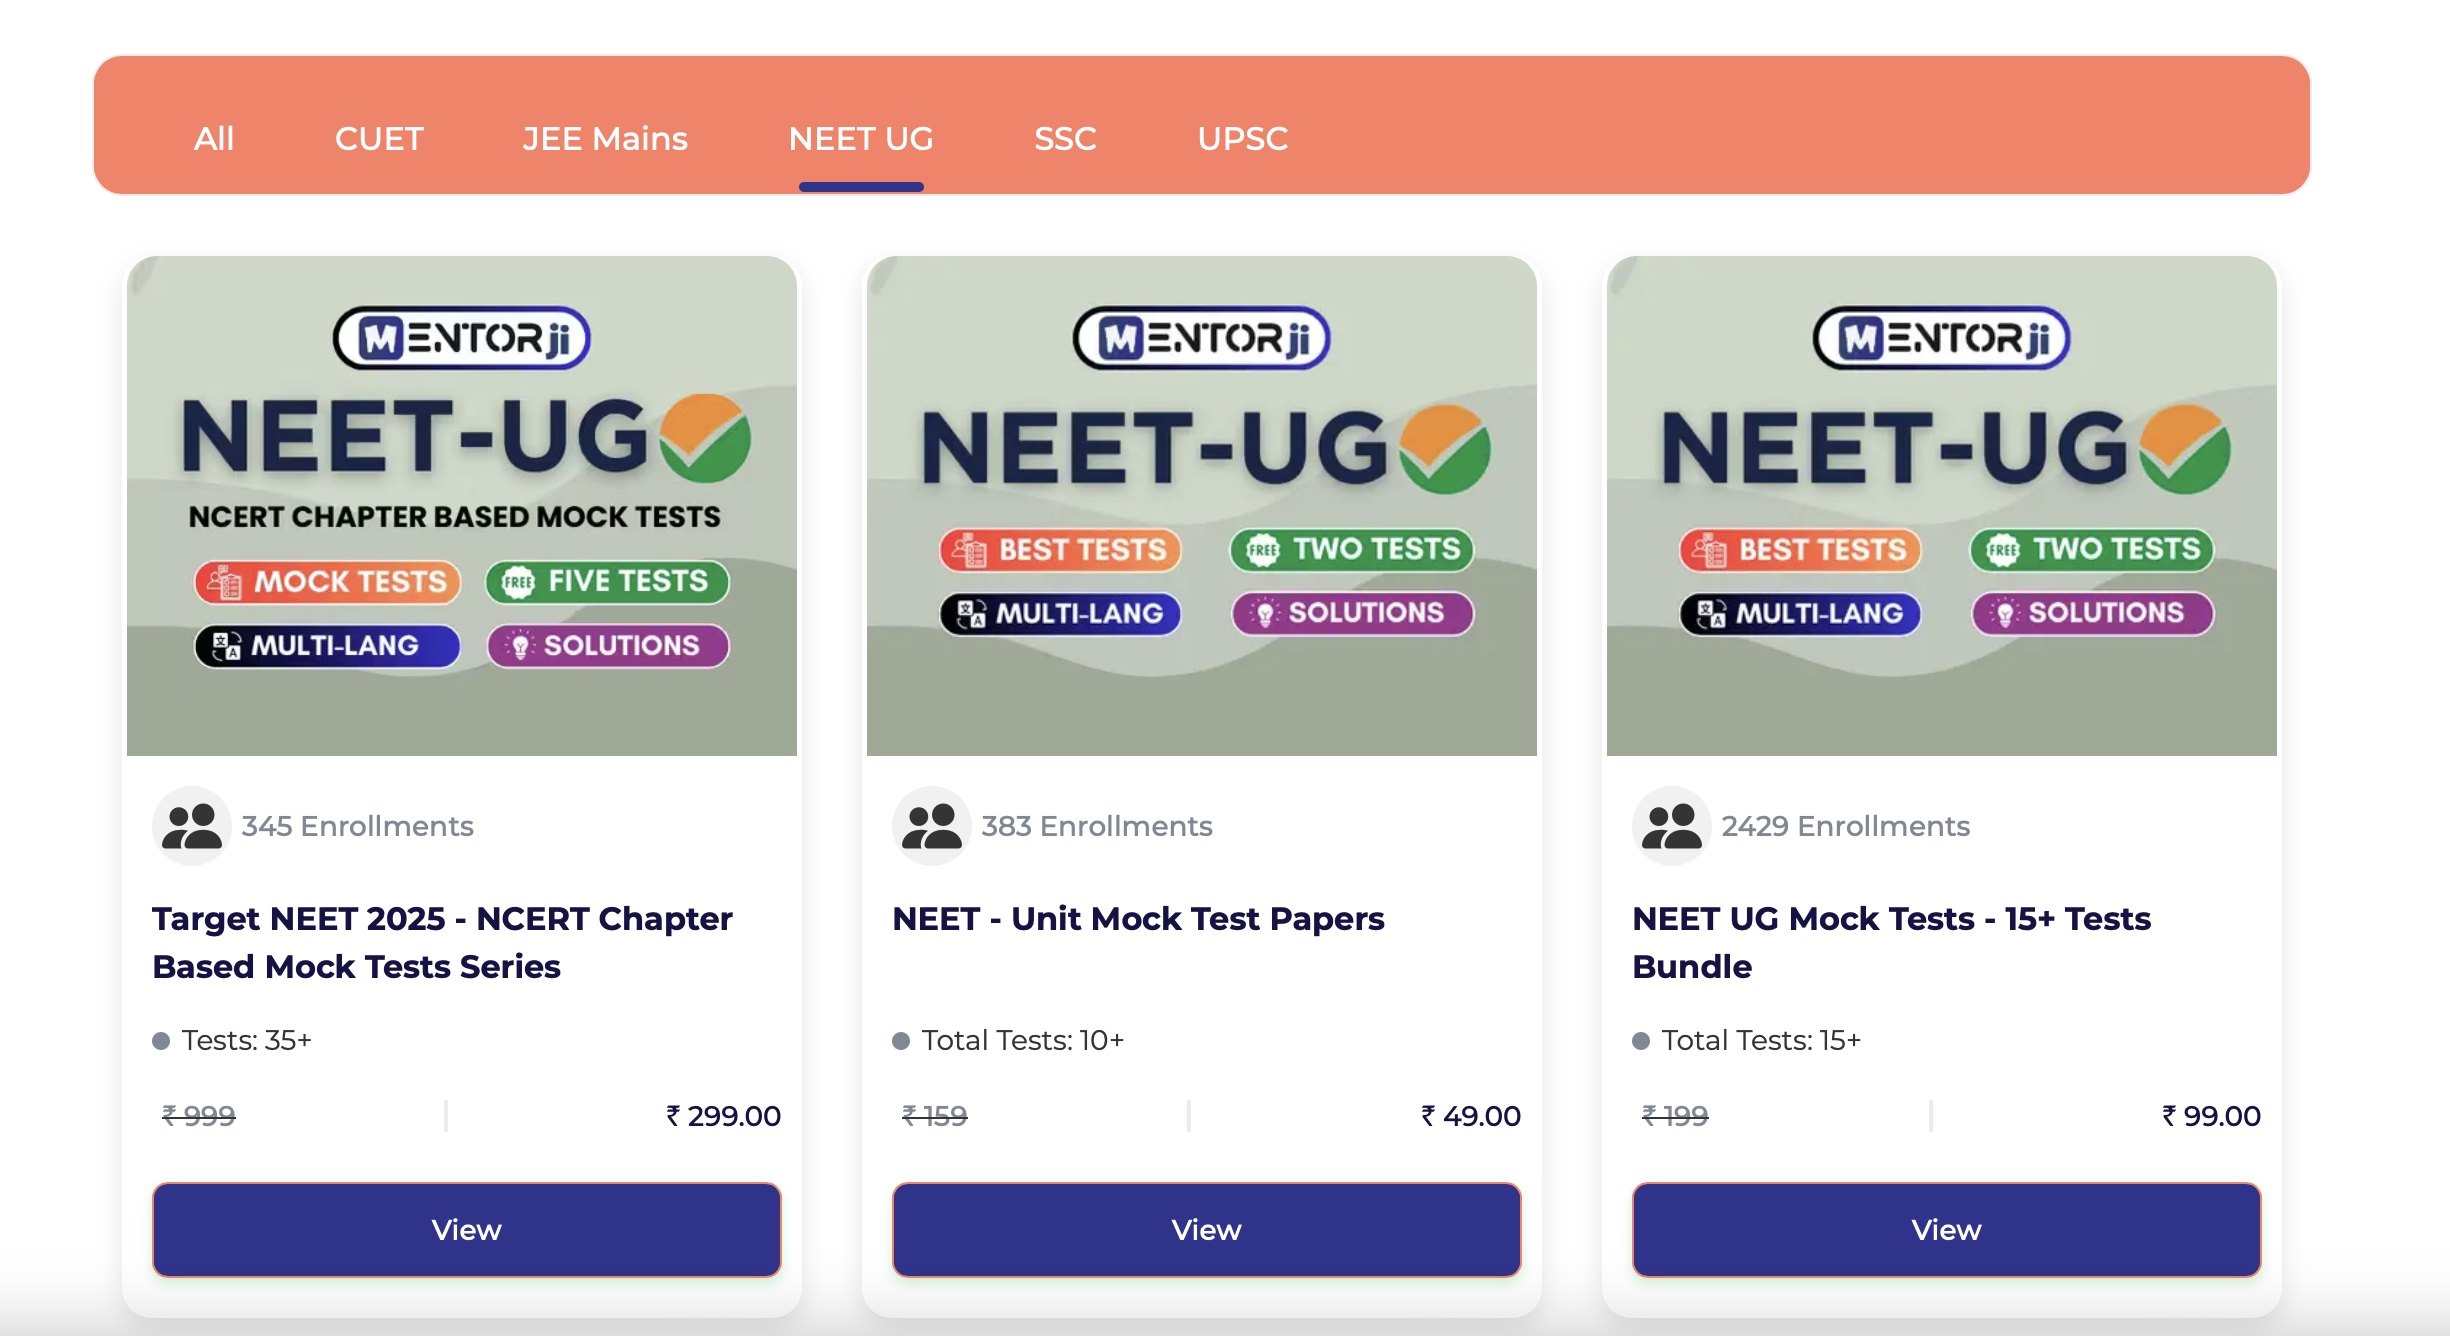Click the enrollments people icon on Unit Mock Test Papers card
This screenshot has width=2450, height=1336.
pyautogui.click(x=932, y=826)
